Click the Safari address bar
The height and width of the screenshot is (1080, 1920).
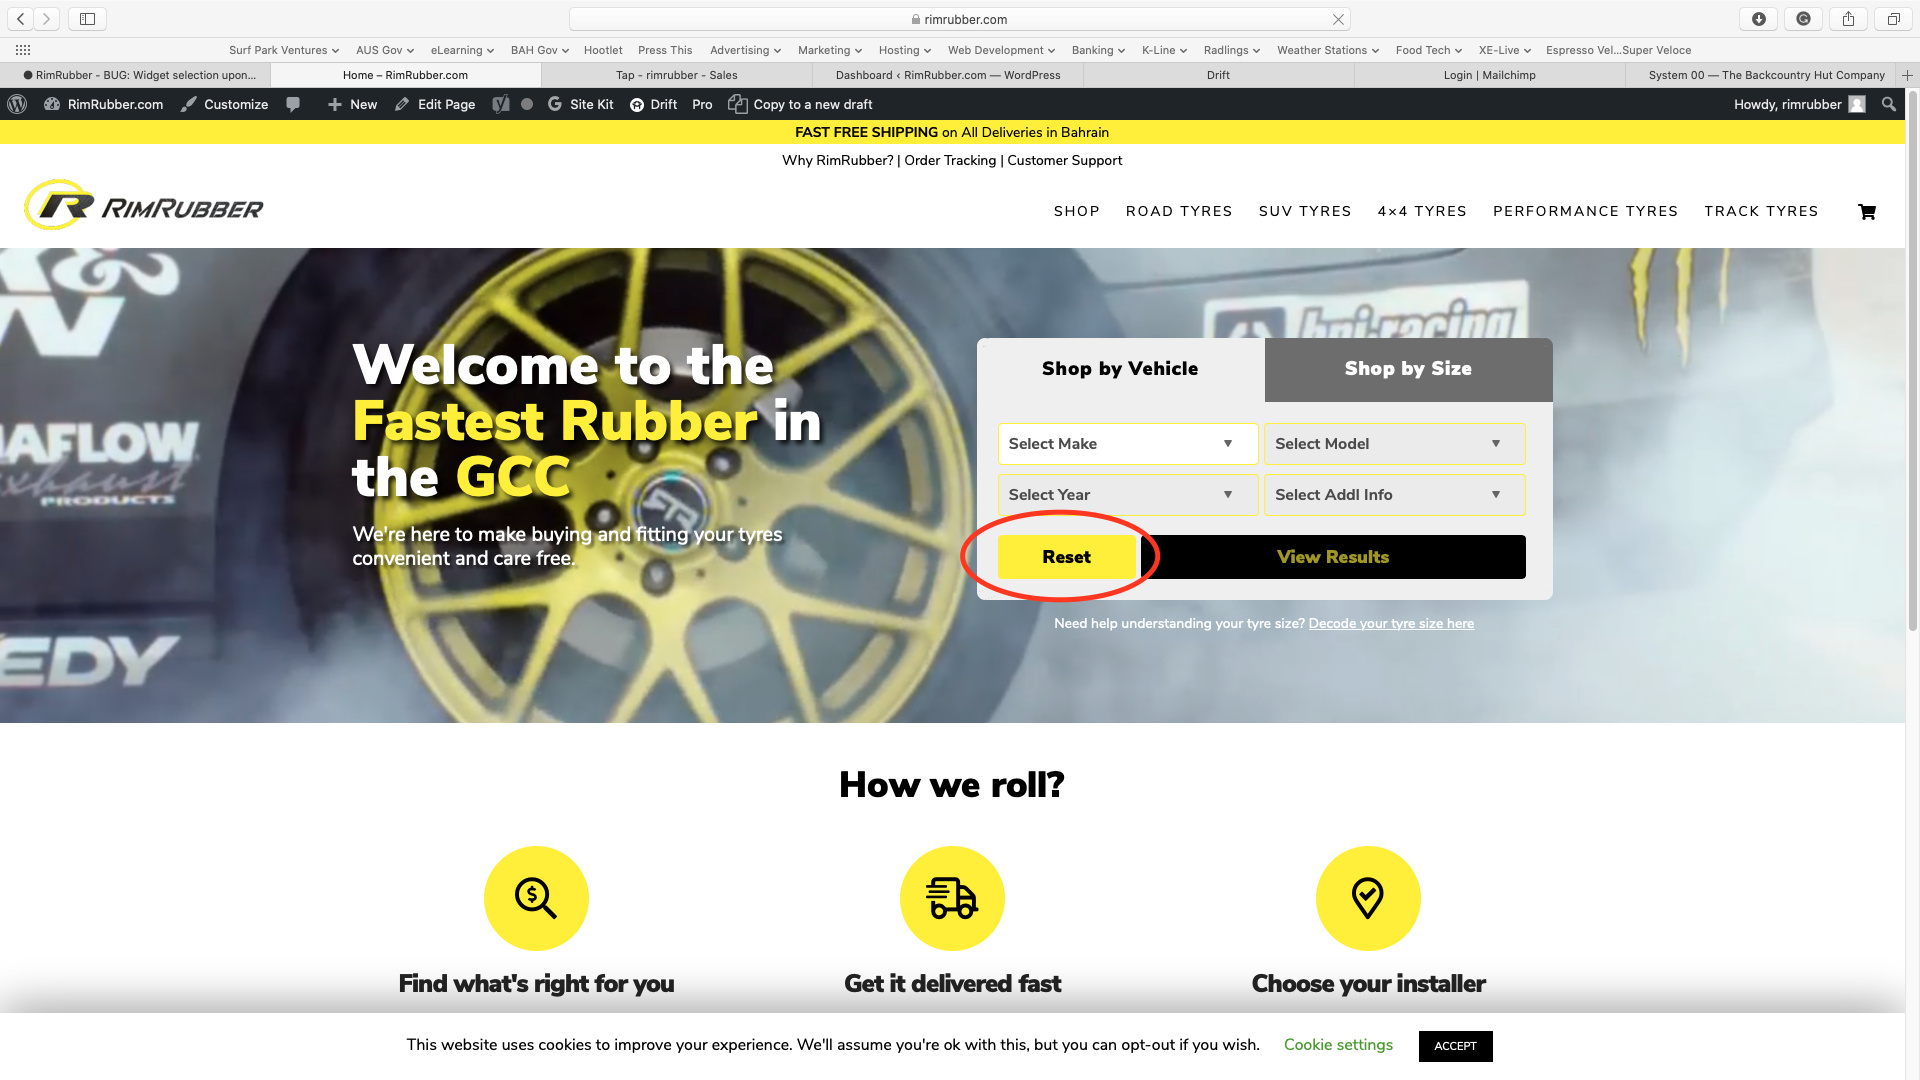pos(959,19)
